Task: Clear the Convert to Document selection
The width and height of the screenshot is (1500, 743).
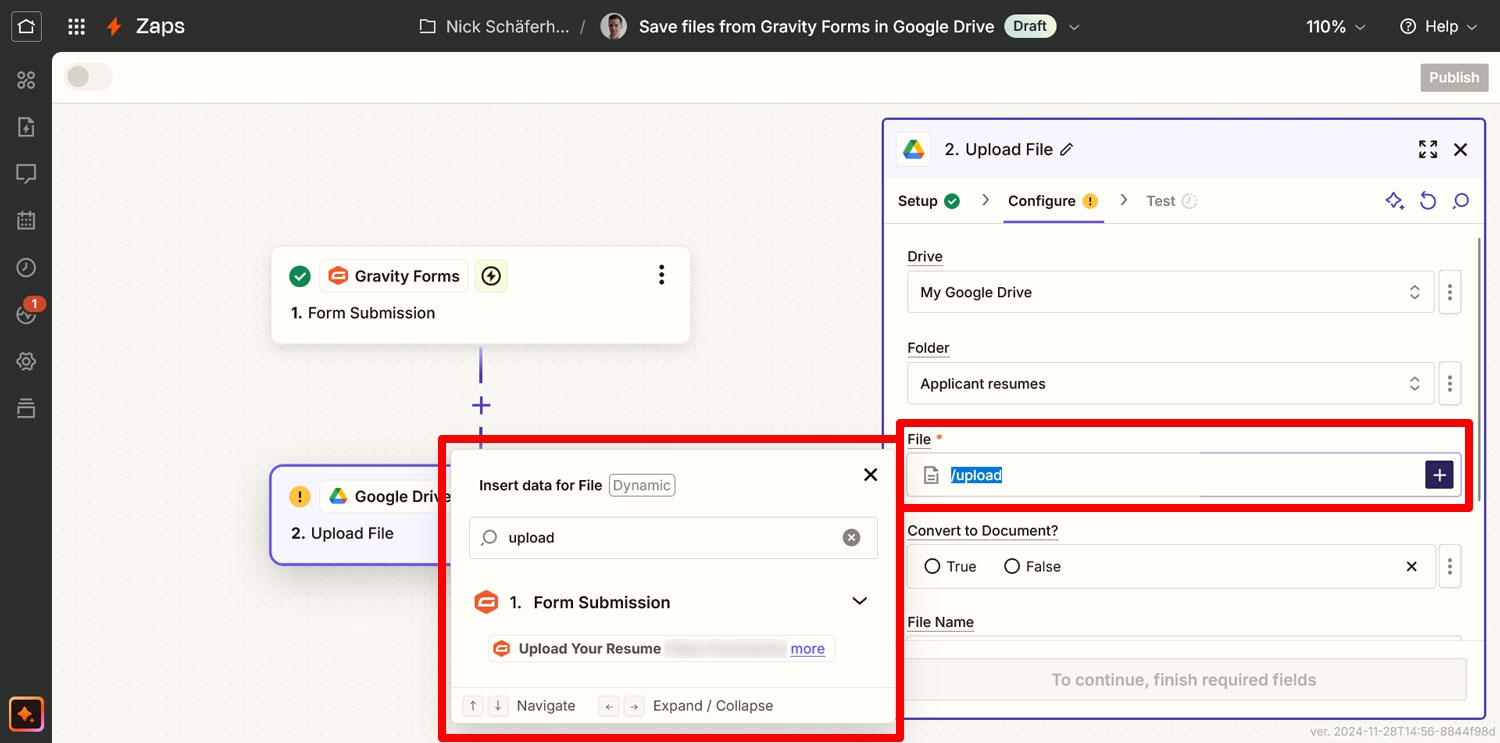Action: (1412, 566)
